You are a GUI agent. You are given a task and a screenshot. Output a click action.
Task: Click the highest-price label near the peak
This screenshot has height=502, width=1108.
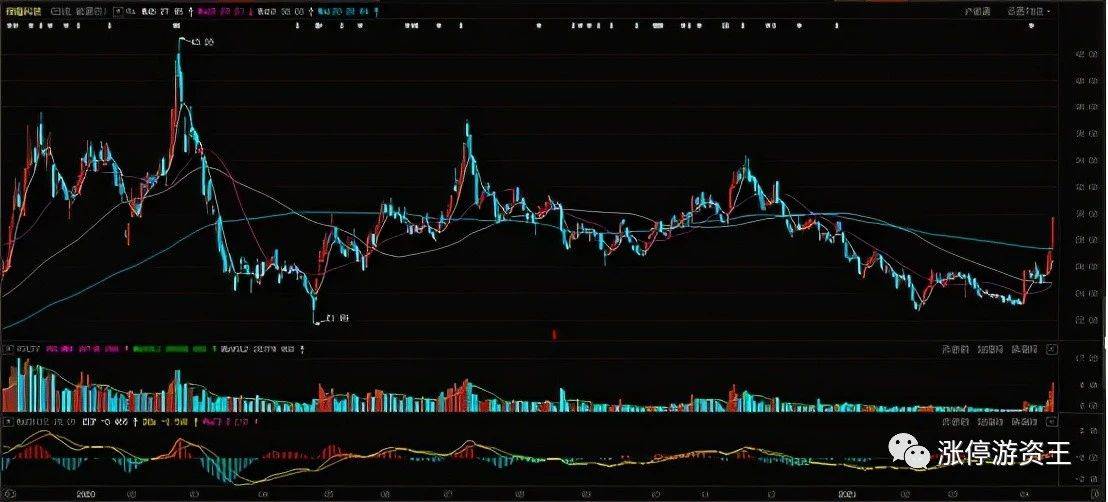click(x=202, y=43)
